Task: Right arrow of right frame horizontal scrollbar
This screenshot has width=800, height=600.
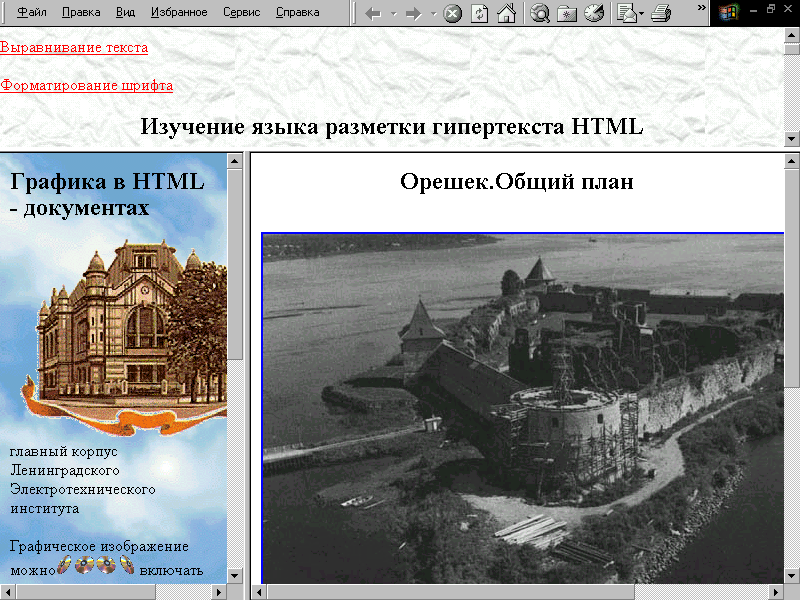Action: 776,592
